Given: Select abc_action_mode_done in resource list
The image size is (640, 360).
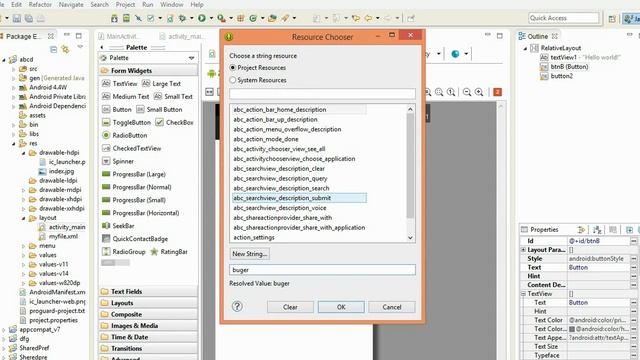Looking at the screenshot, I should click(x=266, y=139).
